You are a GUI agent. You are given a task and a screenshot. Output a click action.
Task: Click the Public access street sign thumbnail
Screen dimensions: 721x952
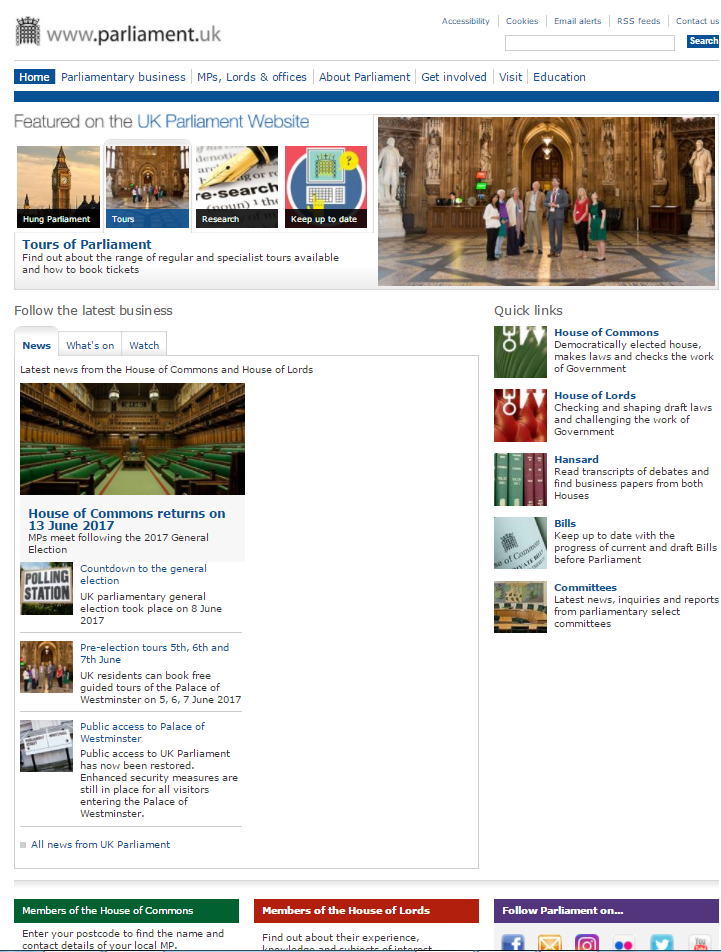pyautogui.click(x=46, y=746)
